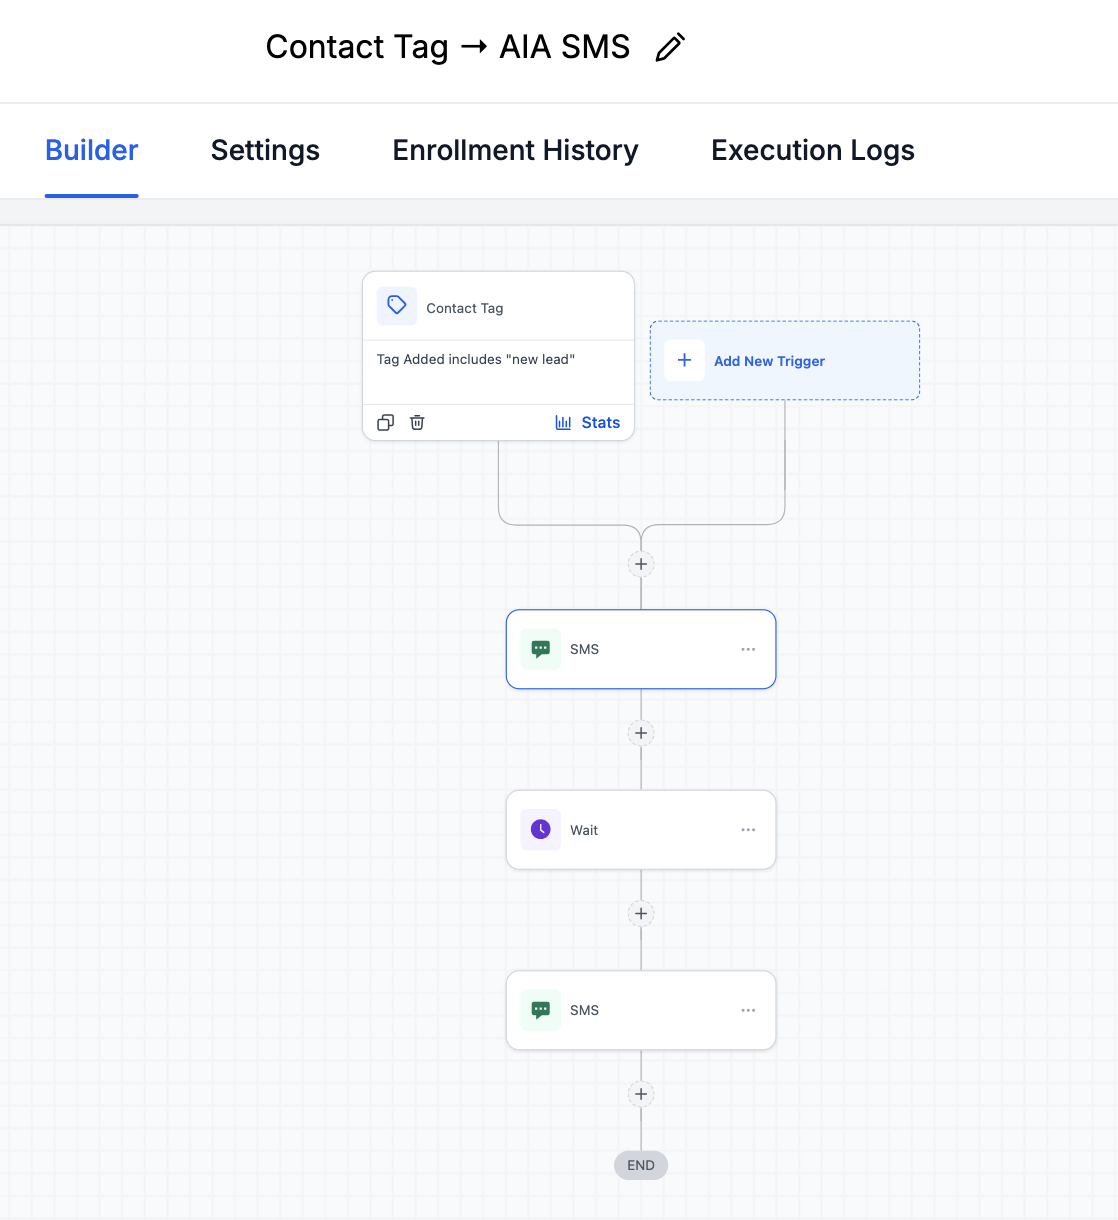Open the three-dot menu on the Wait step
Screen dimensions: 1118x1220
coord(748,829)
